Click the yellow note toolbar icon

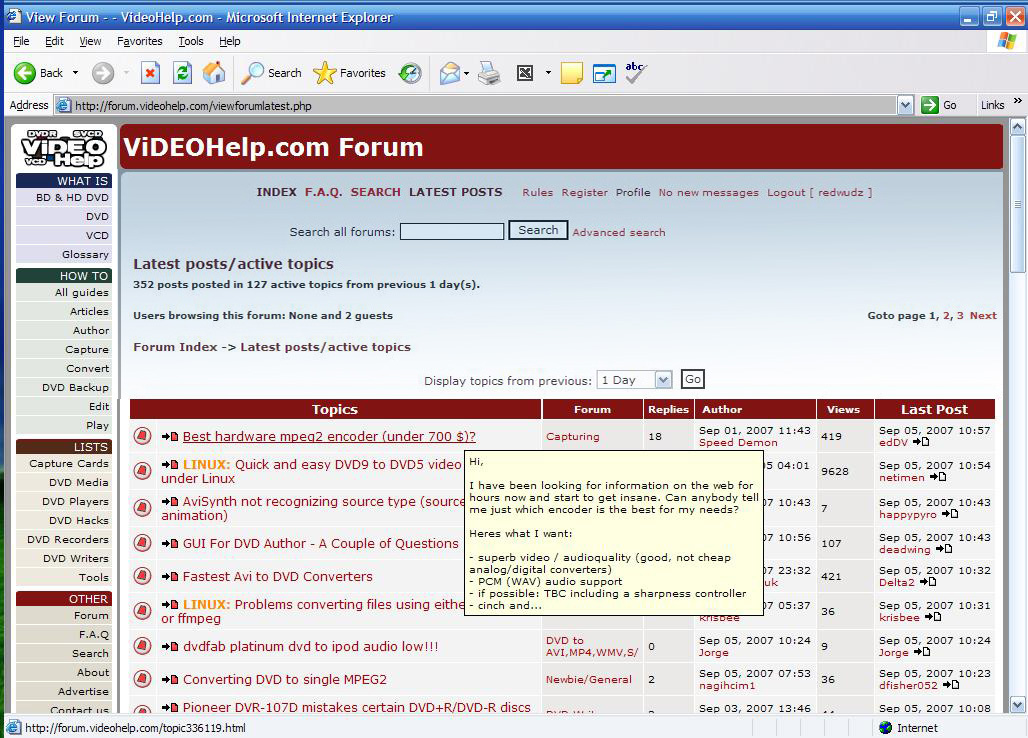[572, 73]
